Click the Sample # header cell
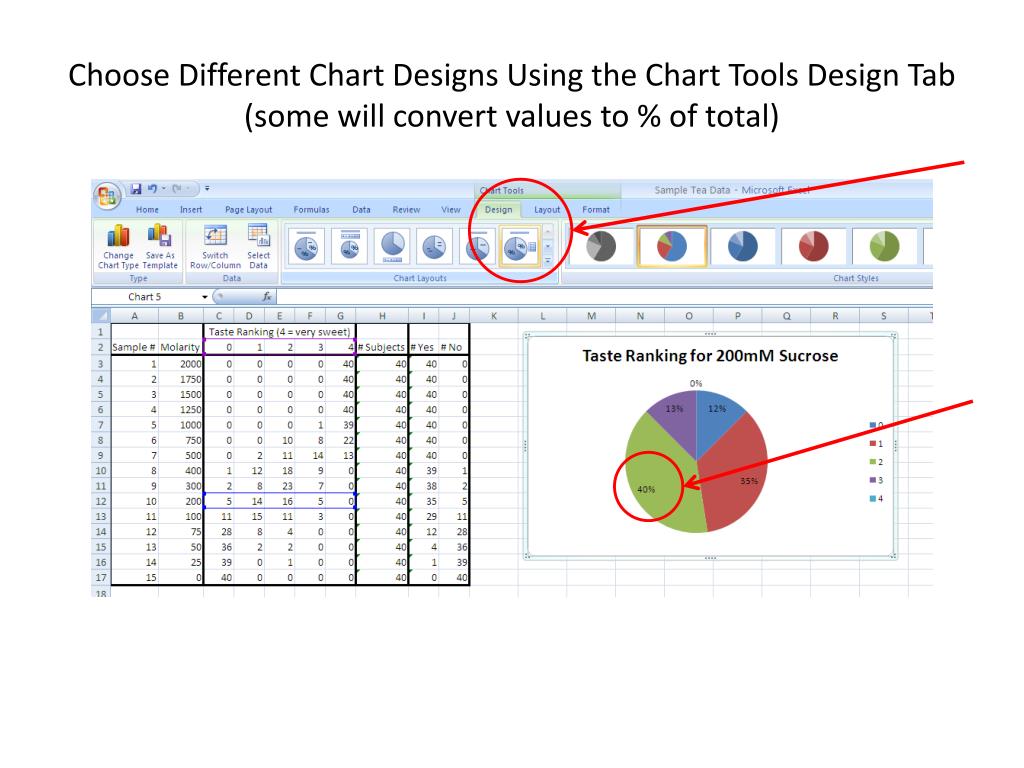1024x768 pixels. 135,347
